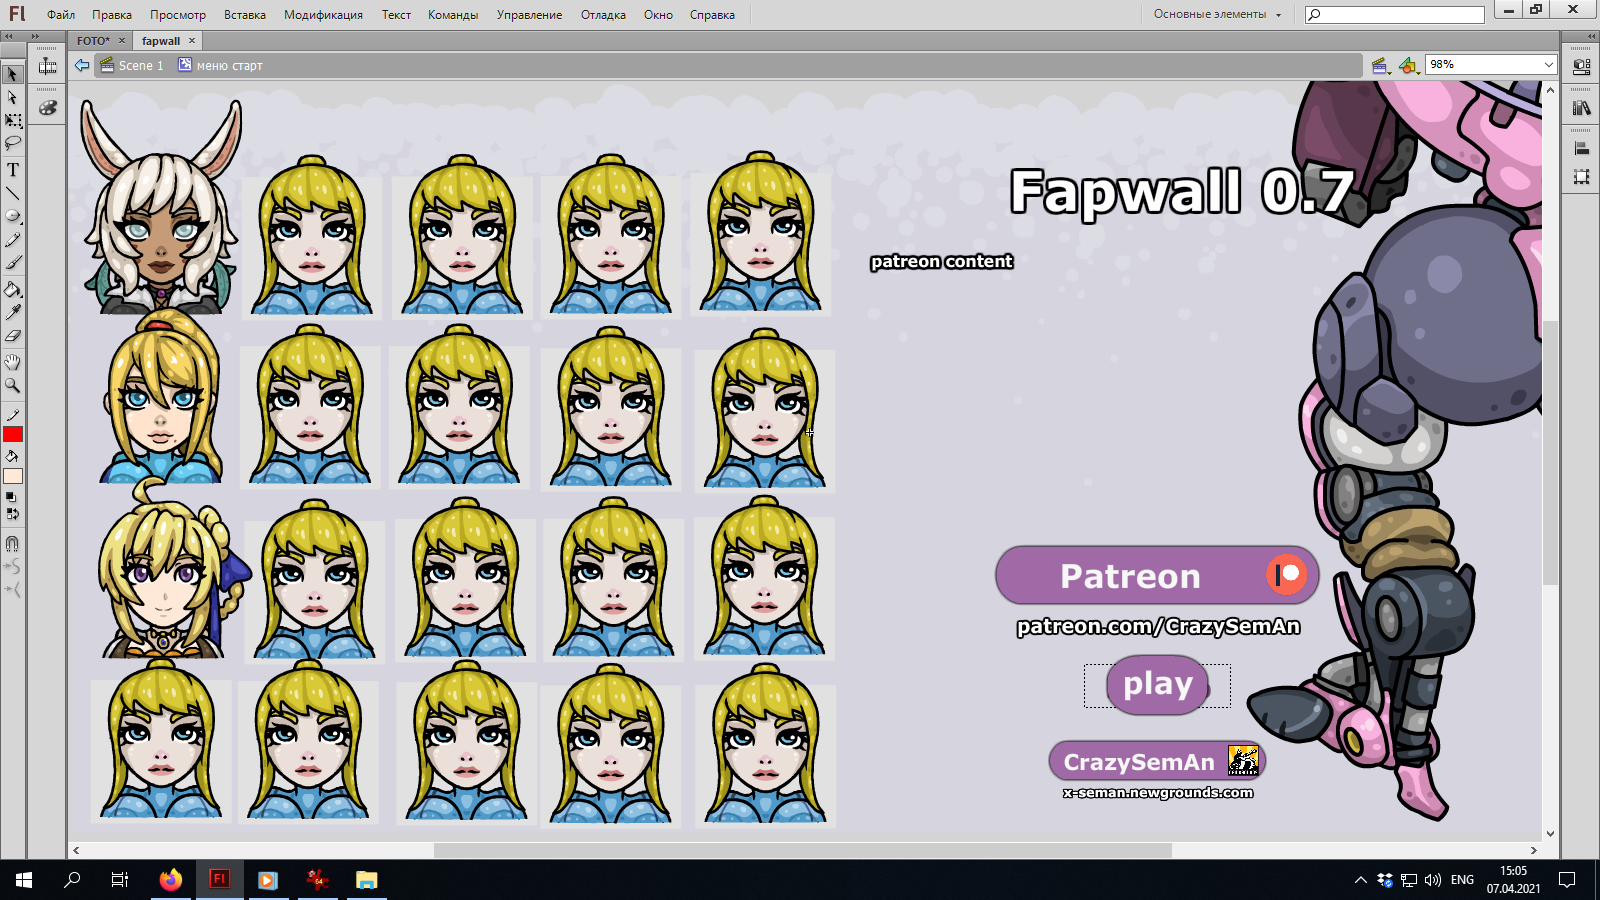Activate the Paint Bucket tool
Image resolution: width=1600 pixels, height=900 pixels.
click(13, 290)
